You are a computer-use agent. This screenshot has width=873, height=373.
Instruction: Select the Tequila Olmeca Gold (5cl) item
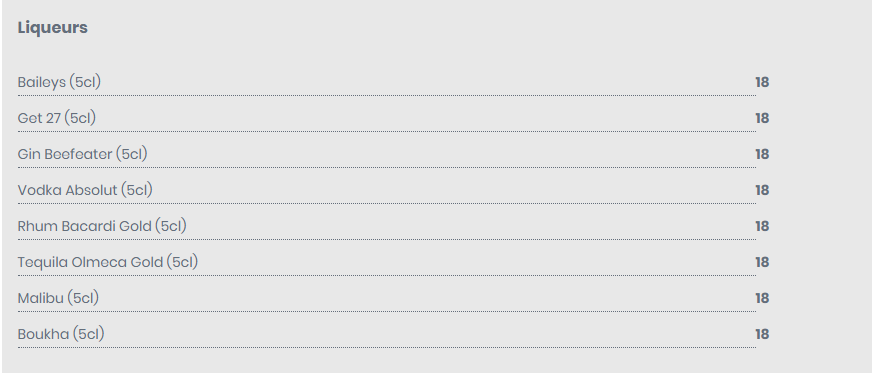(108, 262)
